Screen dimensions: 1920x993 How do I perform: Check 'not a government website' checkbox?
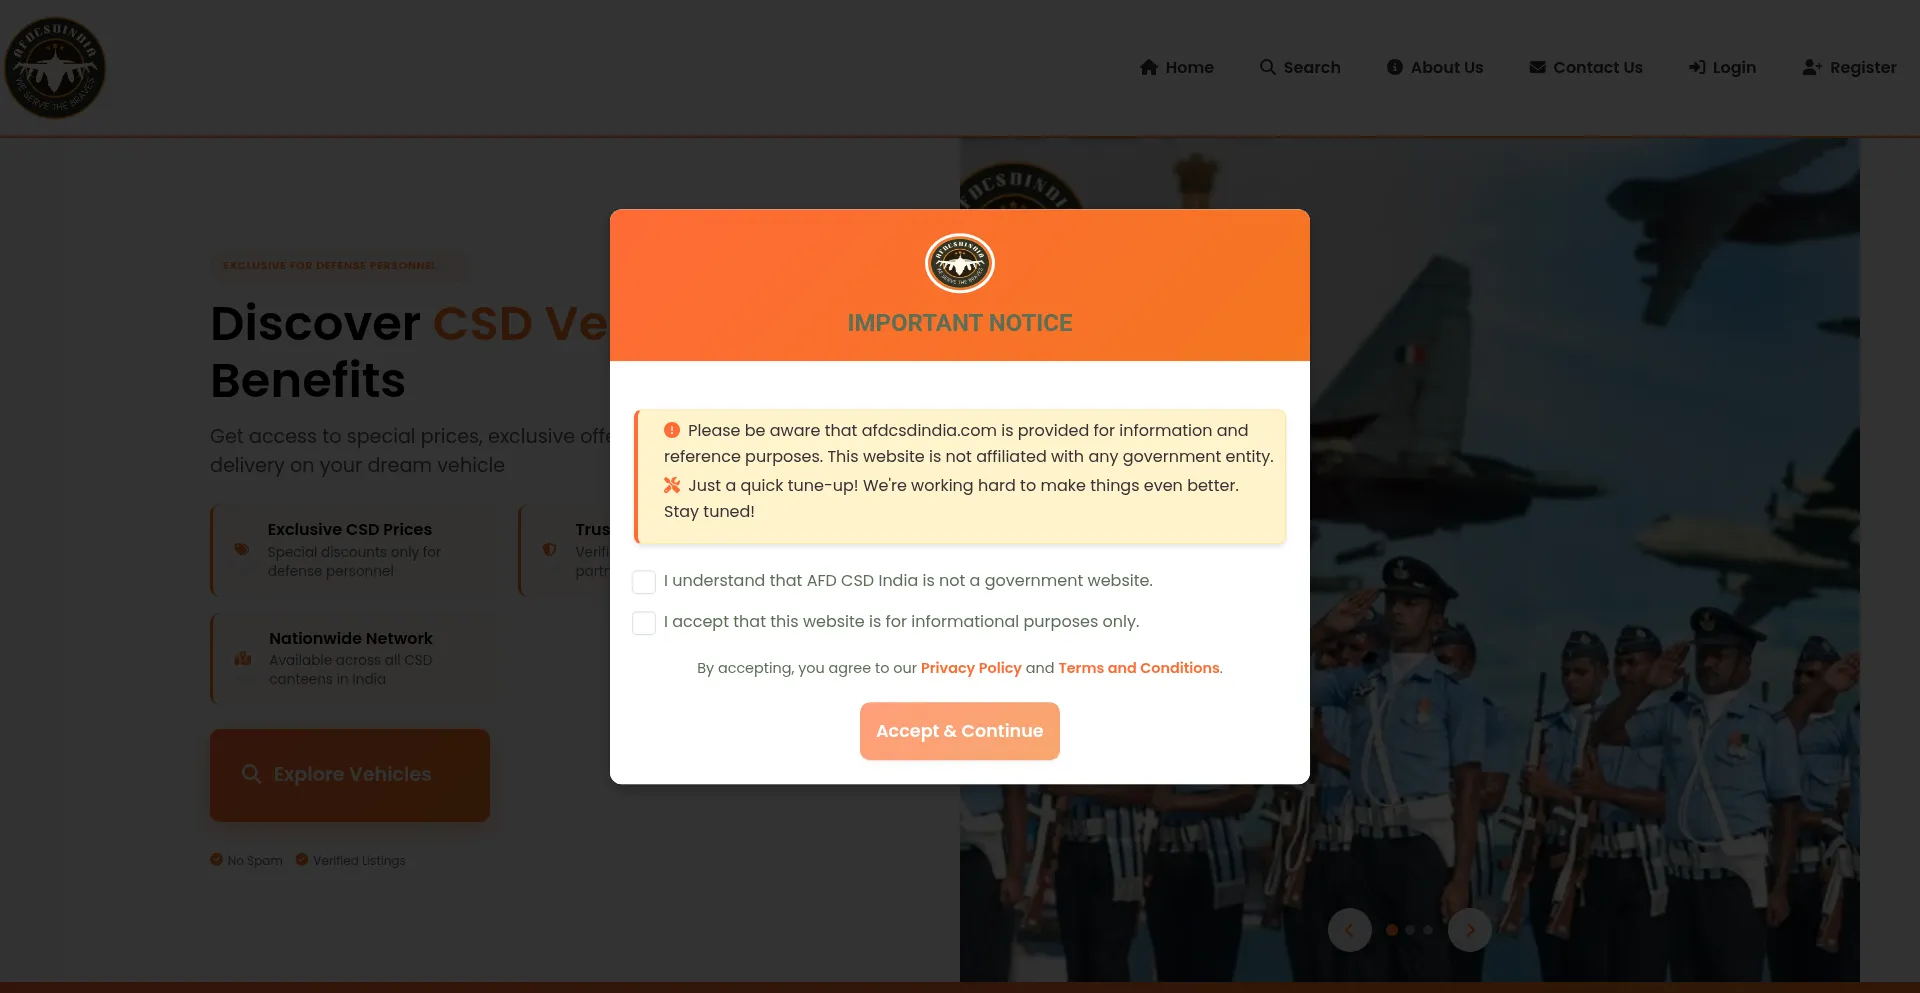tap(644, 582)
